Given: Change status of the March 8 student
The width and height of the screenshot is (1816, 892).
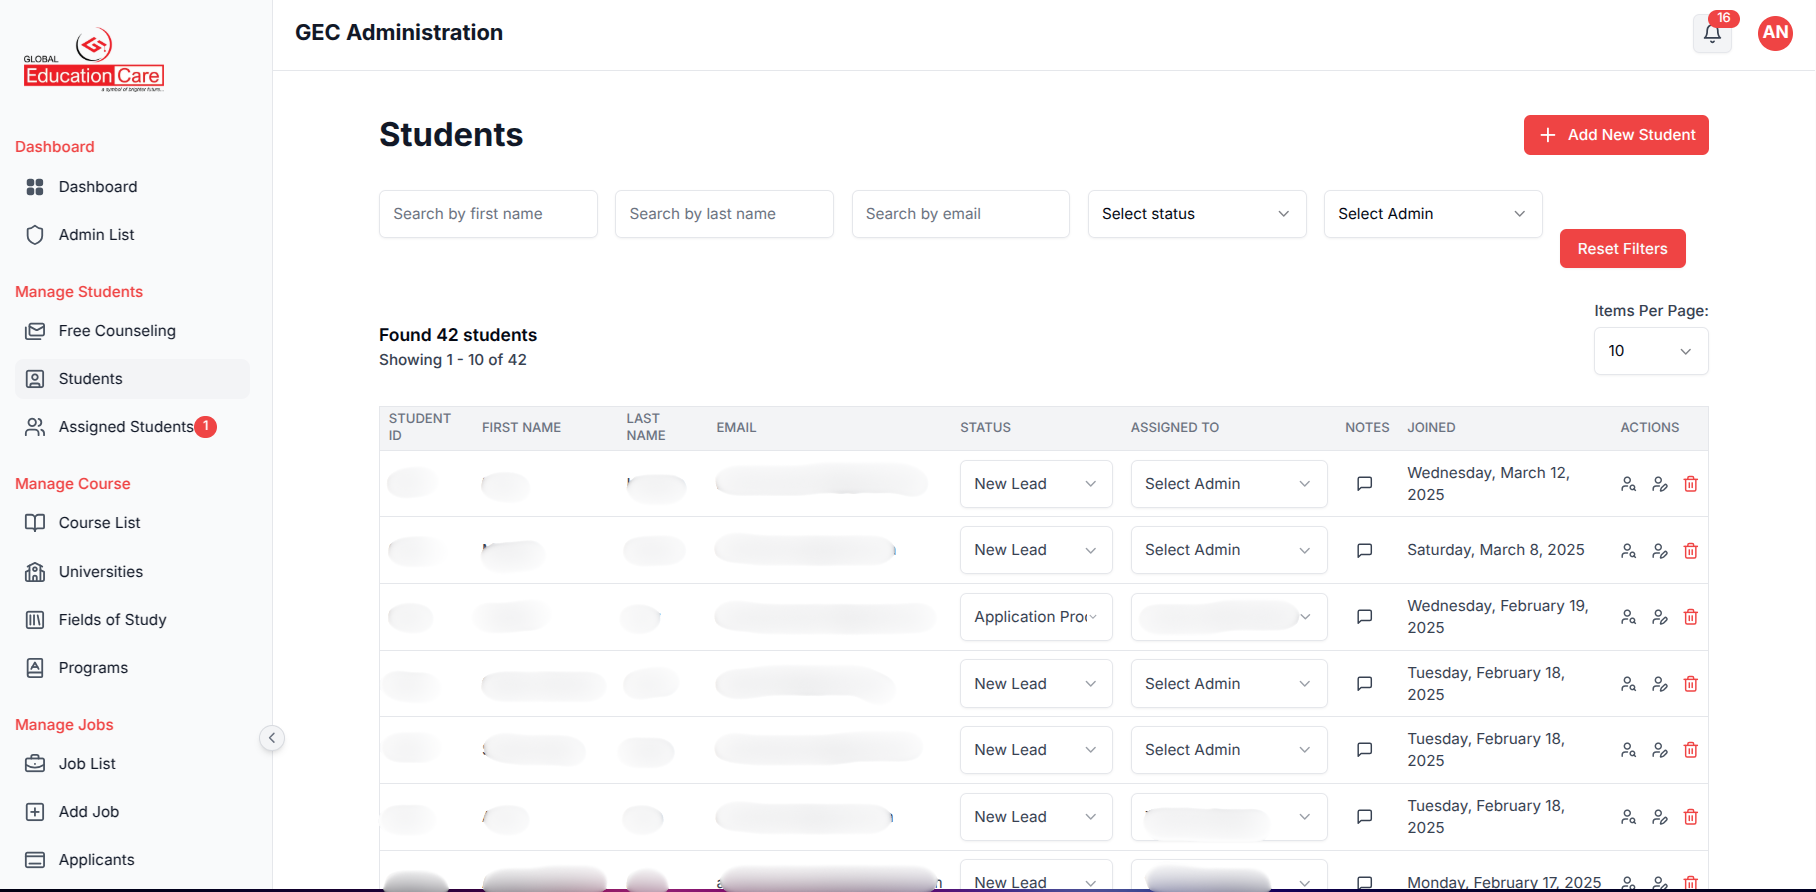Looking at the screenshot, I should point(1035,550).
